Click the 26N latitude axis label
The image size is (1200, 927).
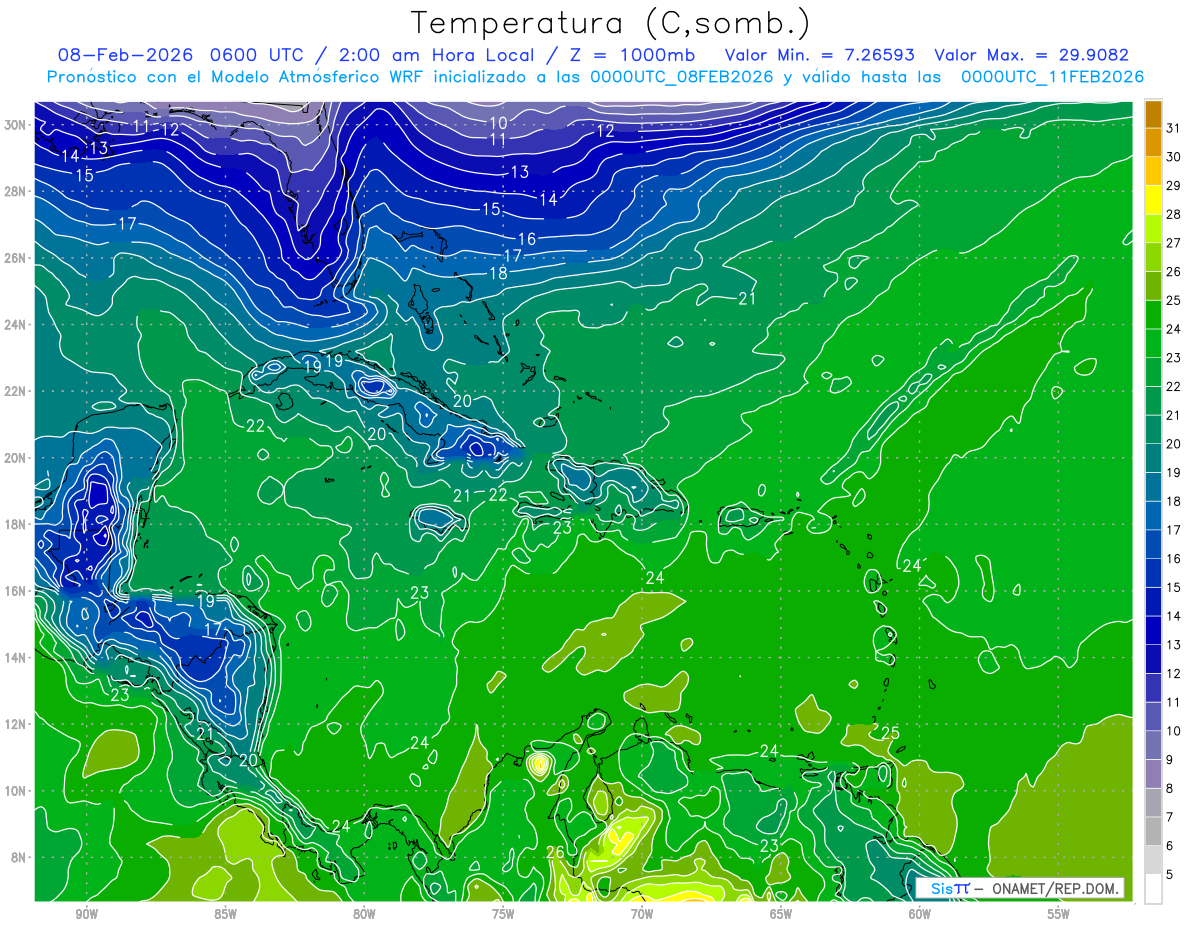(15, 258)
